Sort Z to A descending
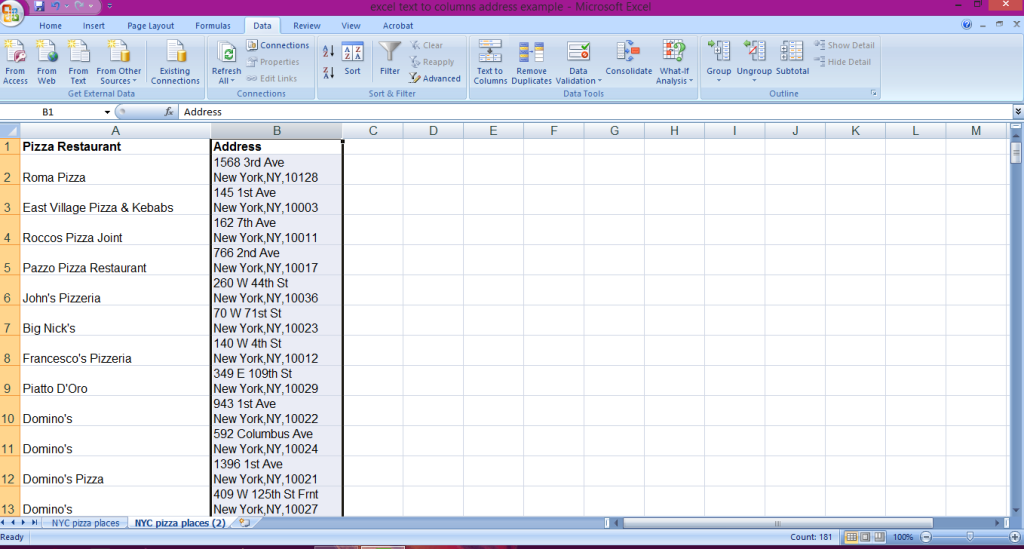1024x549 pixels. [328, 72]
